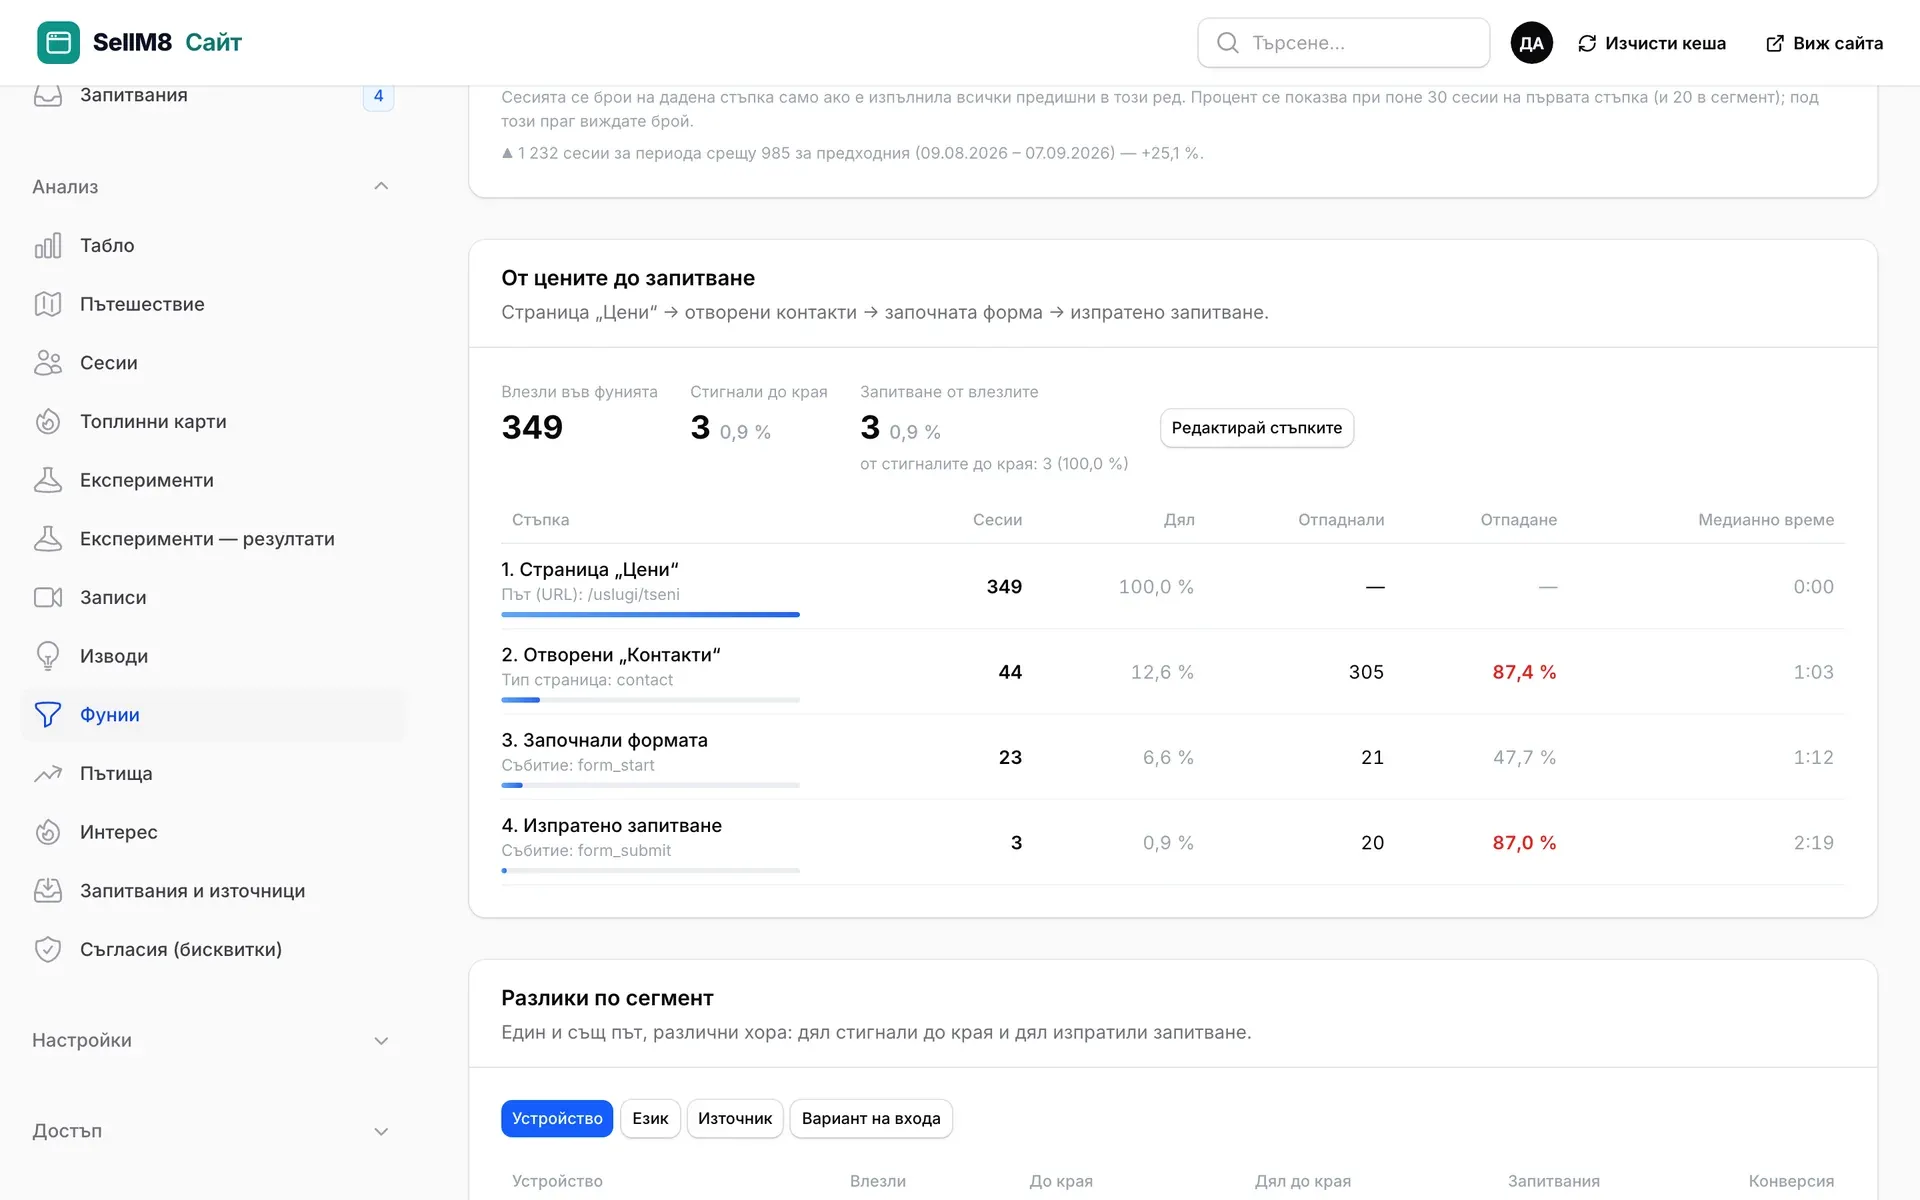This screenshot has width=1920, height=1200.
Task: Click the 305 dropped sessions cell
Action: click(x=1366, y=672)
